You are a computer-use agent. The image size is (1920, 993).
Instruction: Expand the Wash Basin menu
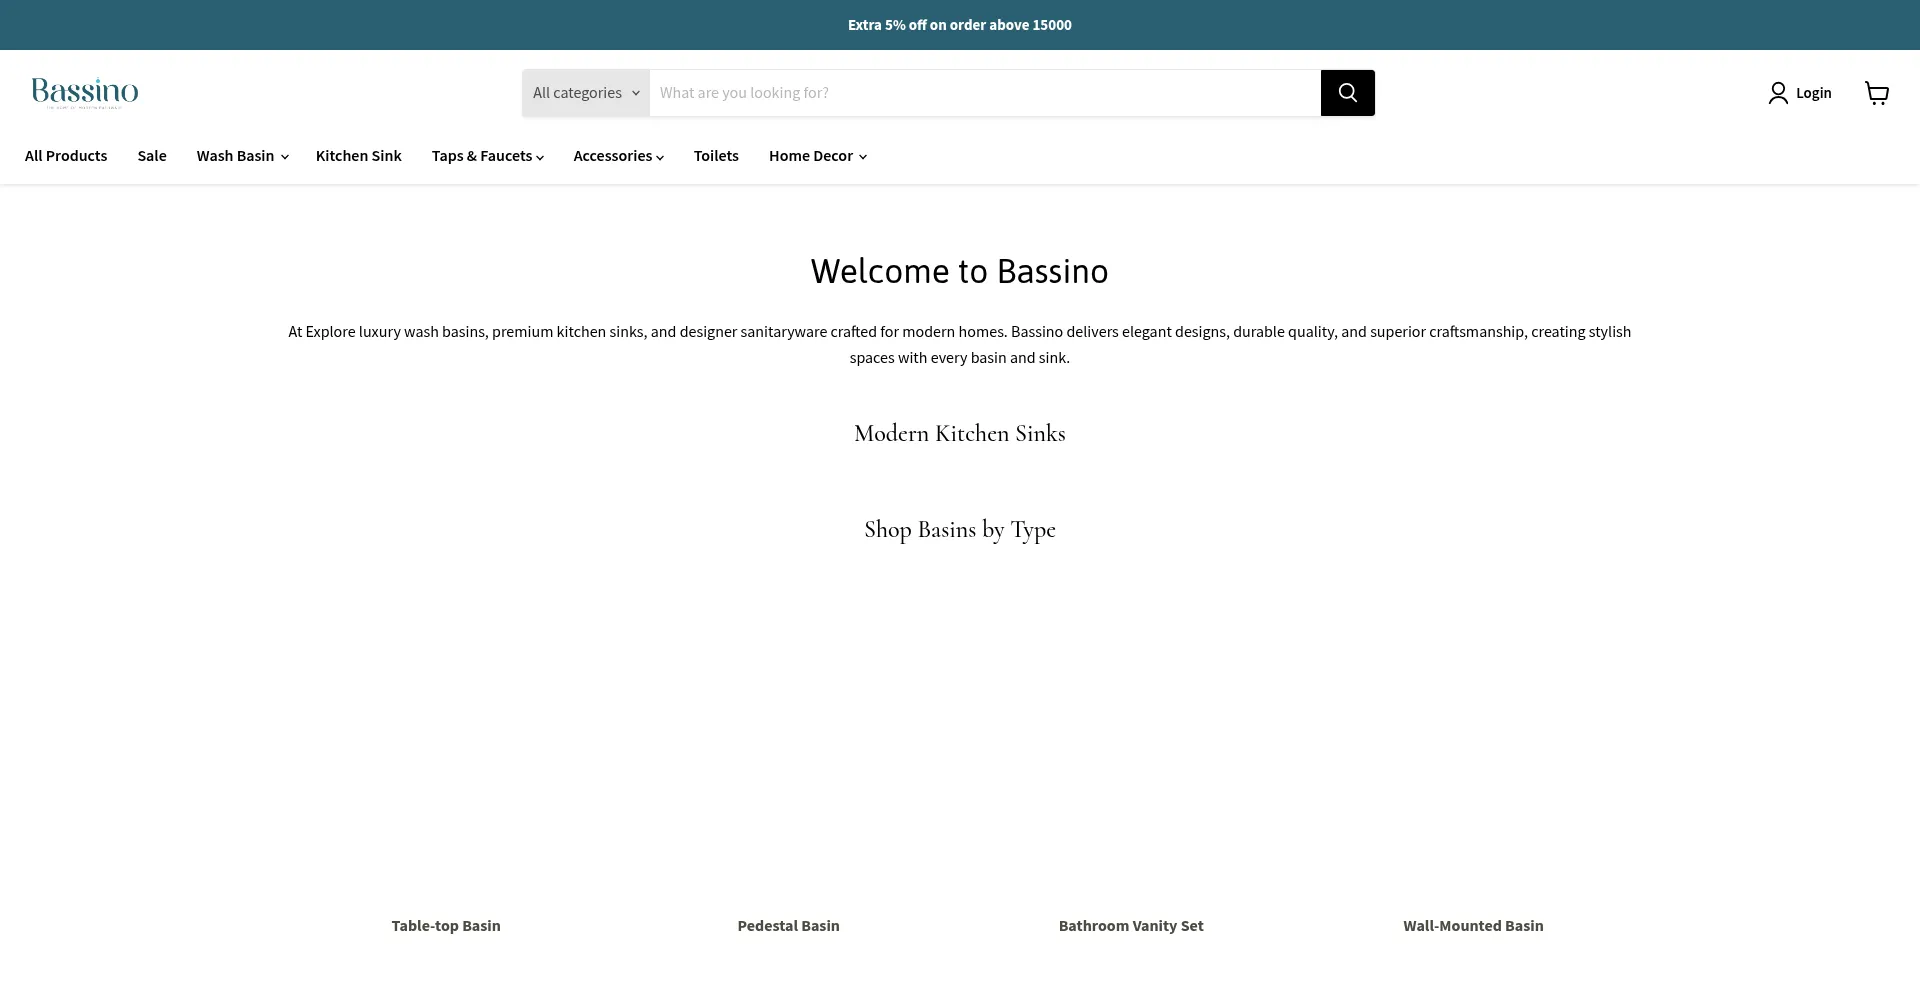coord(242,156)
